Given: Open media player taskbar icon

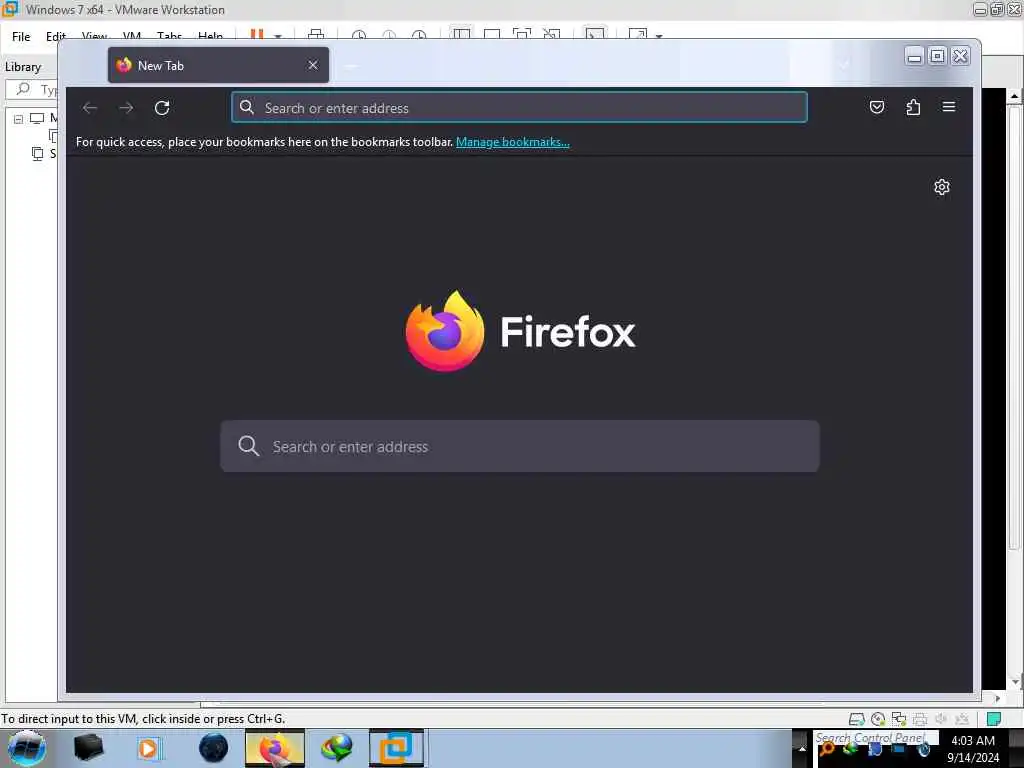Looking at the screenshot, I should pyautogui.click(x=148, y=748).
